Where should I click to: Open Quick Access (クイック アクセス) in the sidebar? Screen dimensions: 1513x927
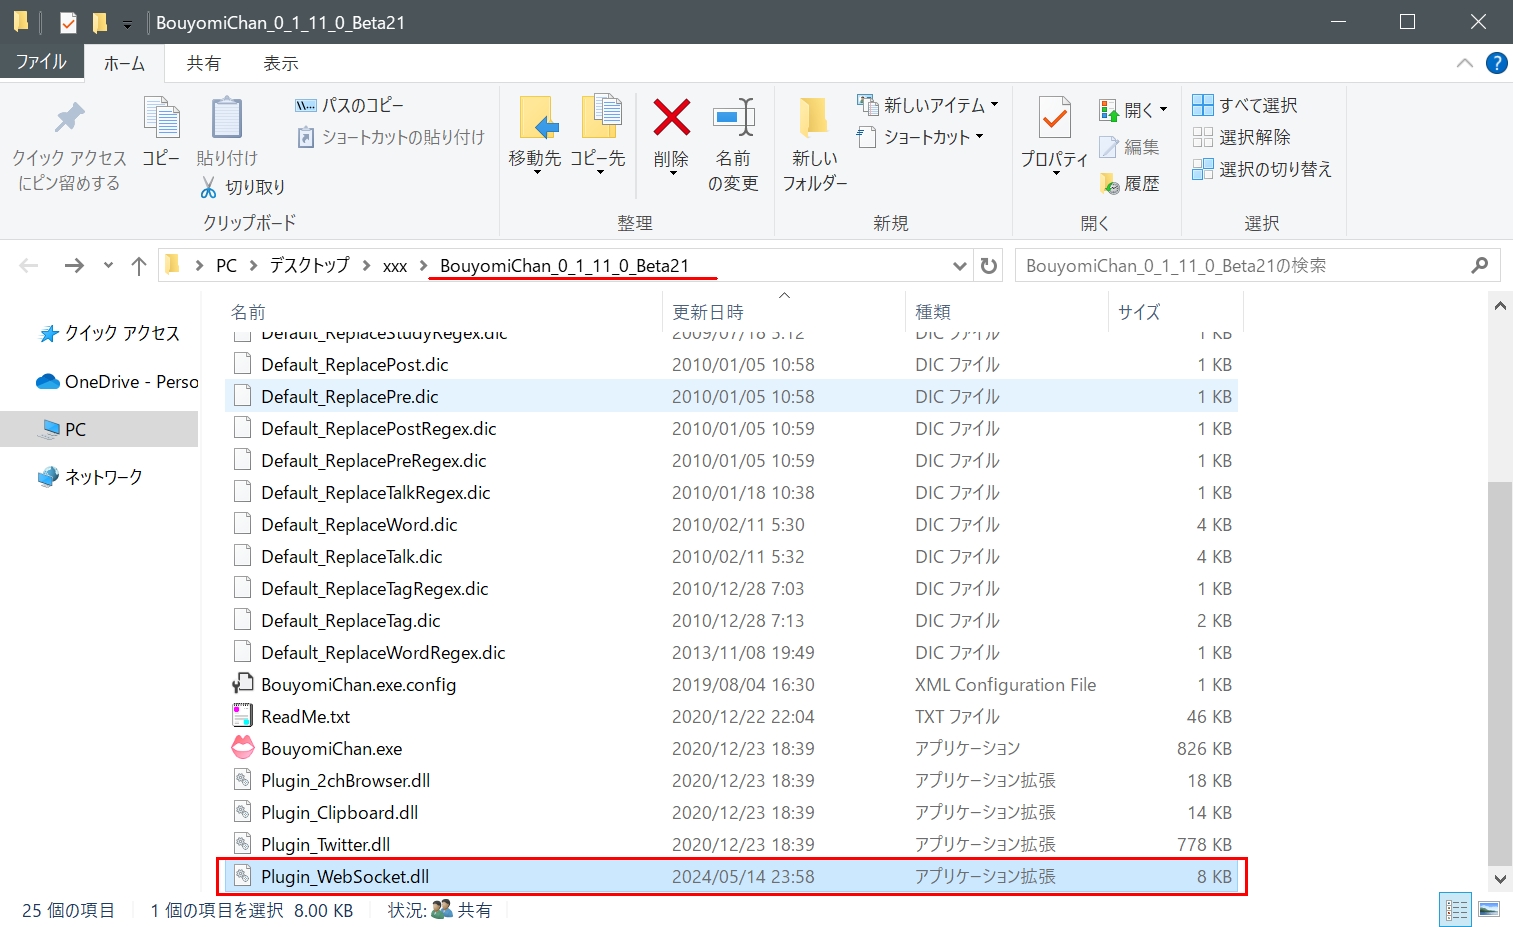[109, 333]
